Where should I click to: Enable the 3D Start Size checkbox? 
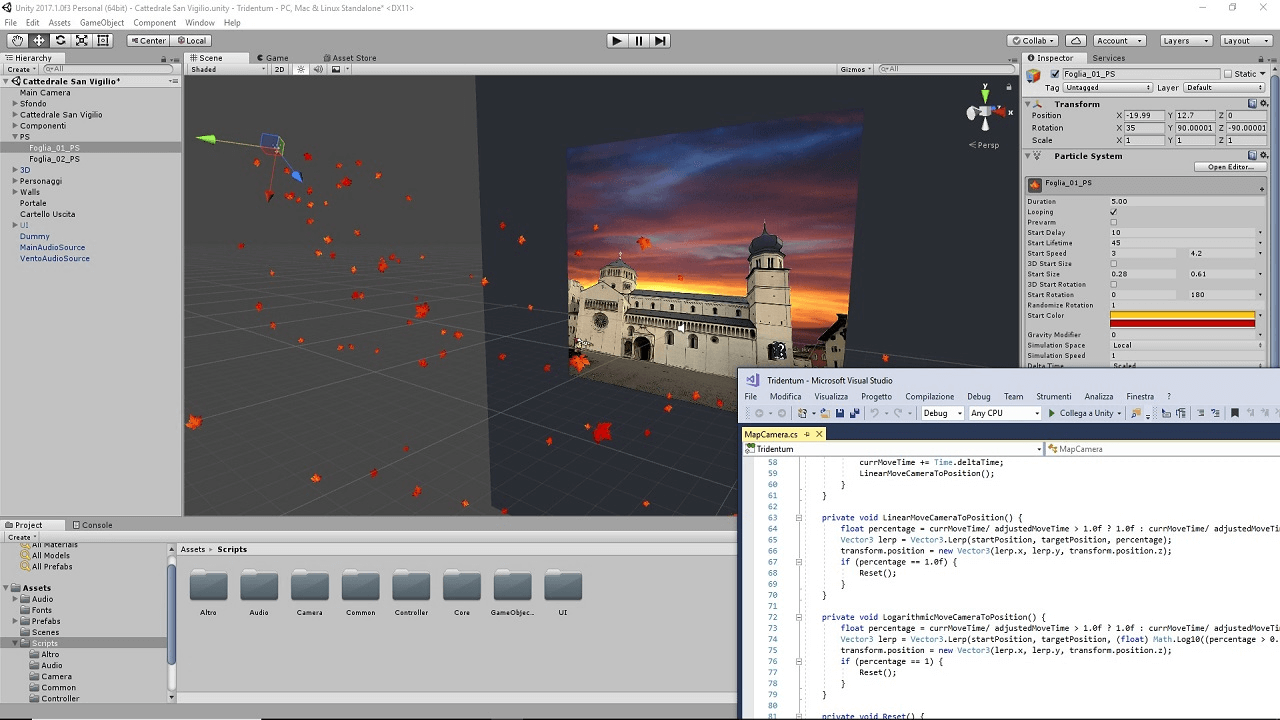coord(1114,264)
